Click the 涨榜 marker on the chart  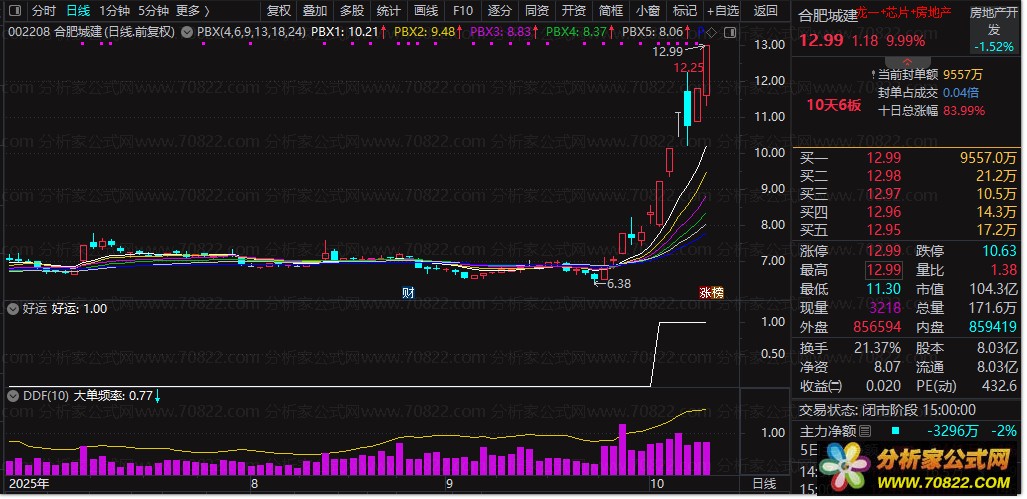(711, 292)
